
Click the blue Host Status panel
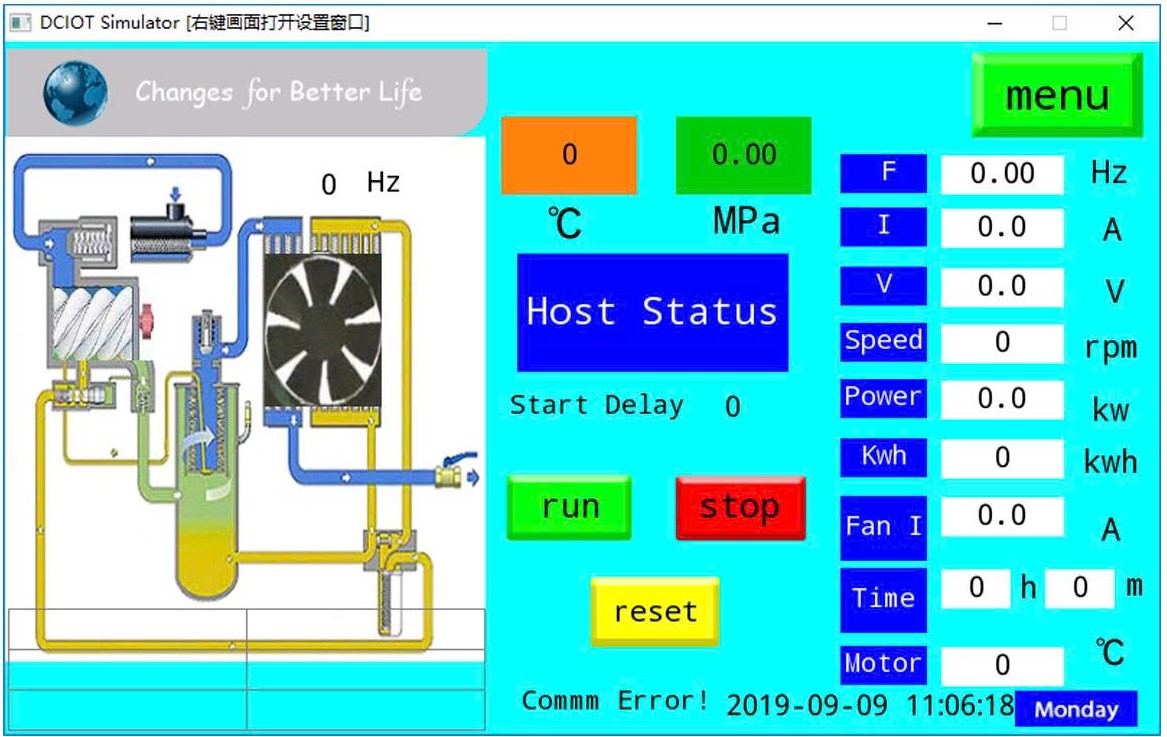(x=652, y=312)
